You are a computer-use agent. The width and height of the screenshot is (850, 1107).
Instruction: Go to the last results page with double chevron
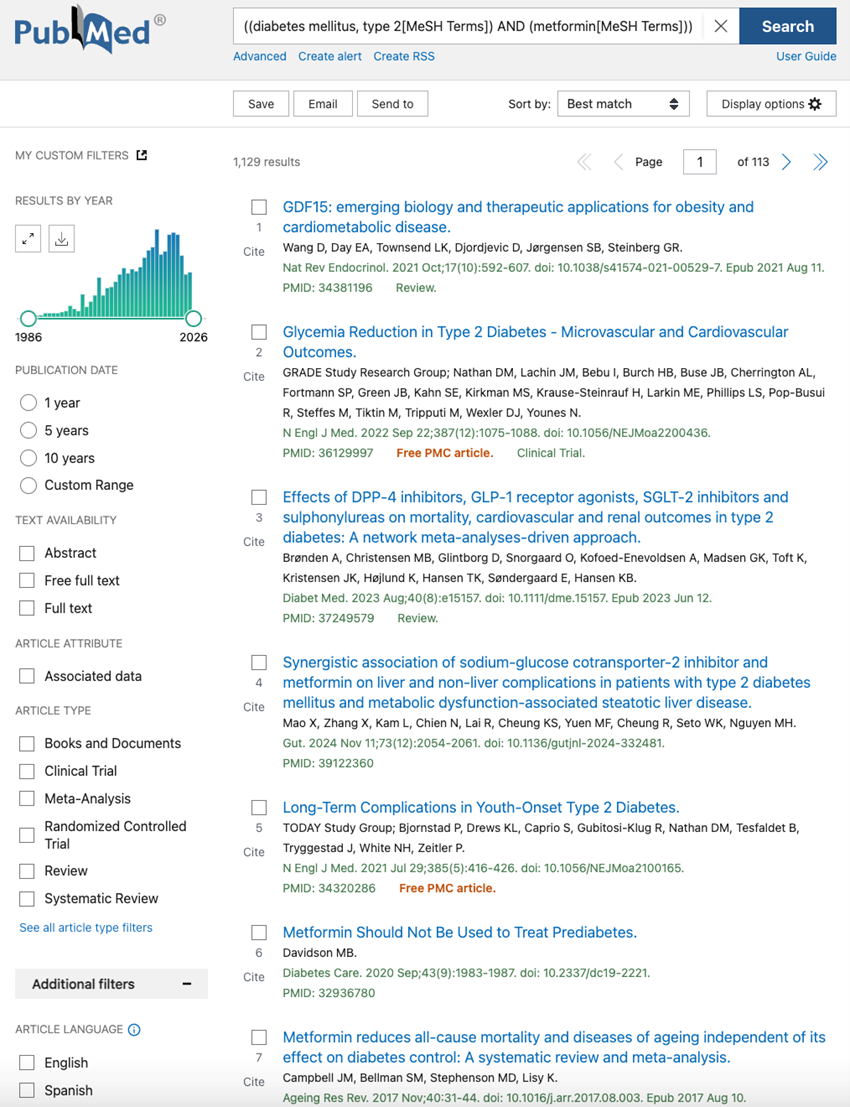[x=820, y=161]
